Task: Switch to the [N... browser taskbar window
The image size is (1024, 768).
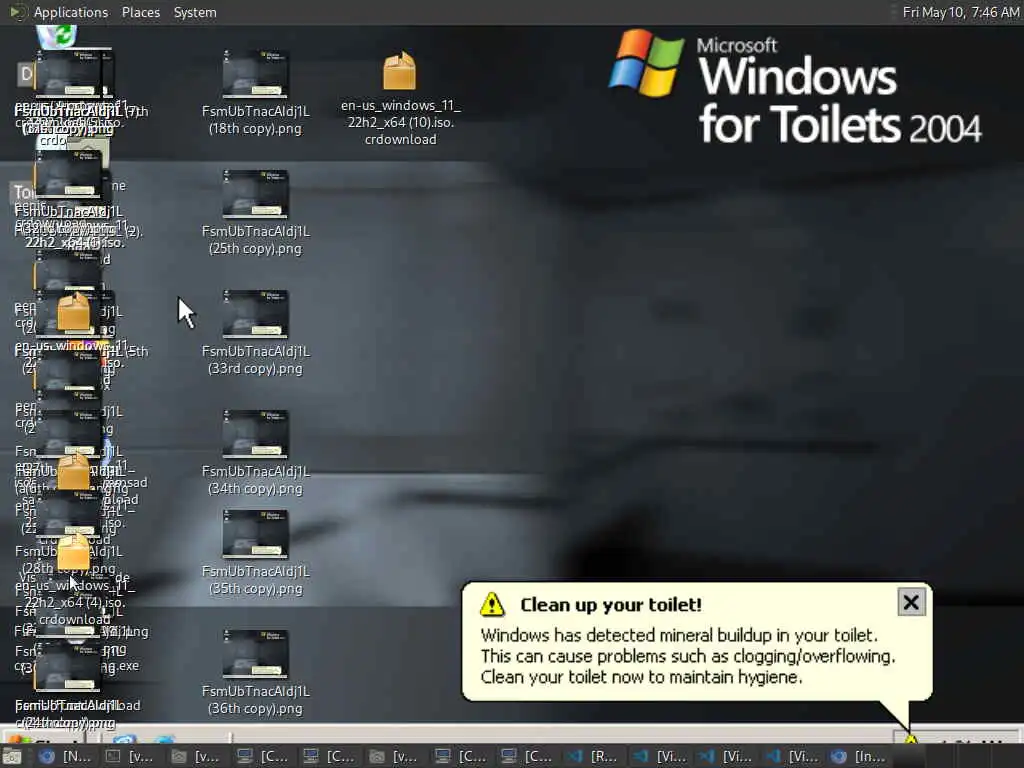Action: point(65,757)
